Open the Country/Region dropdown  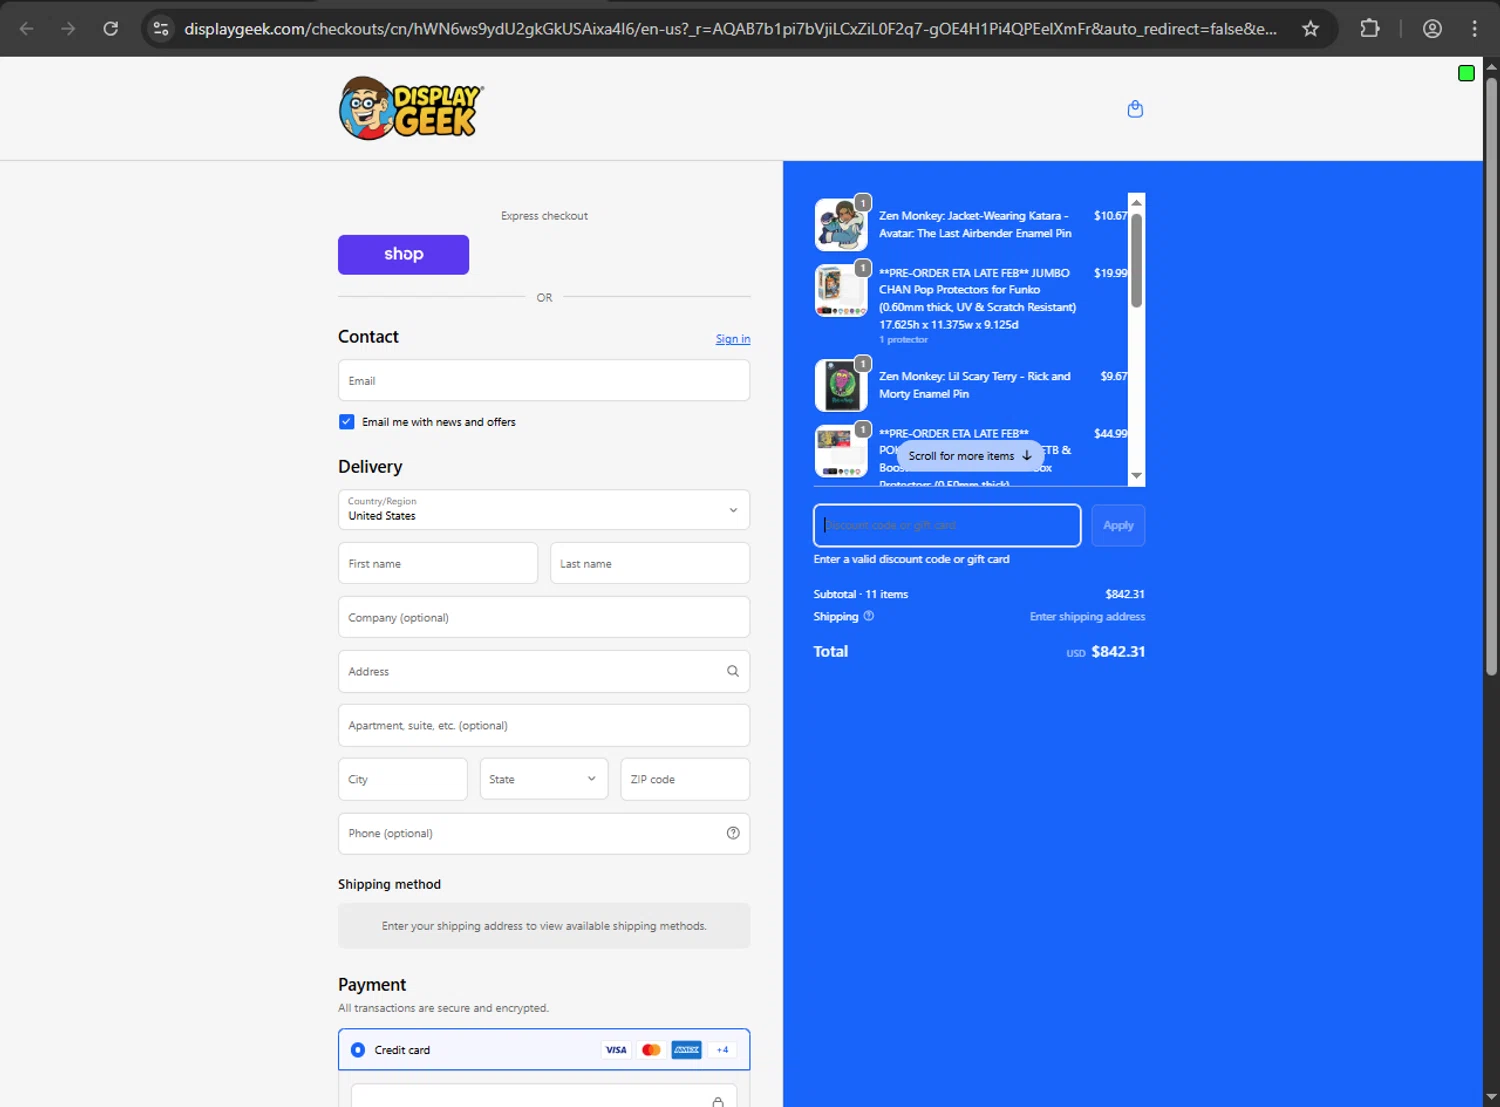click(x=544, y=510)
